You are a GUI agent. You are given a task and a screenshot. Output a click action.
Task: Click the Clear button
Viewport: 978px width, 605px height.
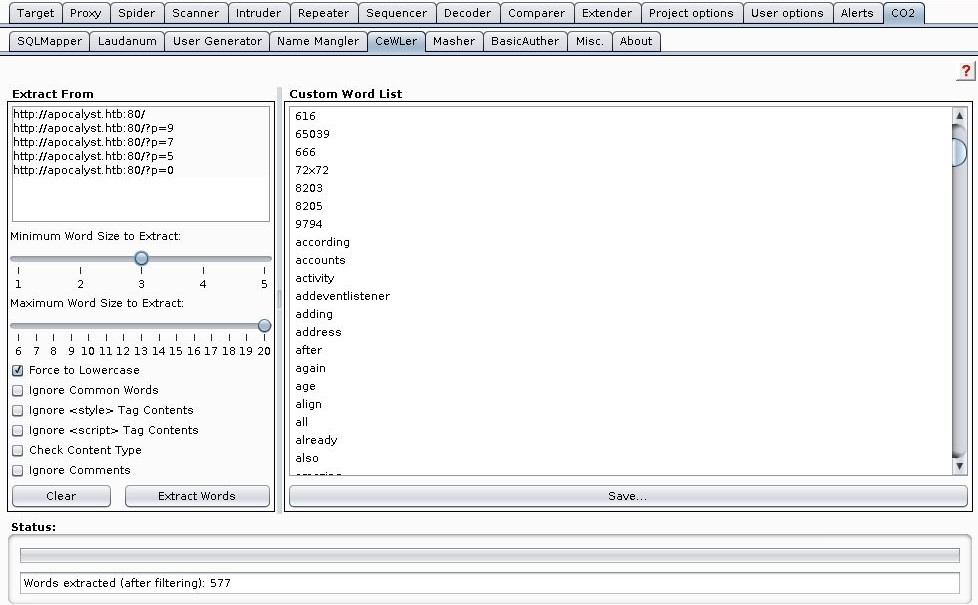click(x=61, y=496)
